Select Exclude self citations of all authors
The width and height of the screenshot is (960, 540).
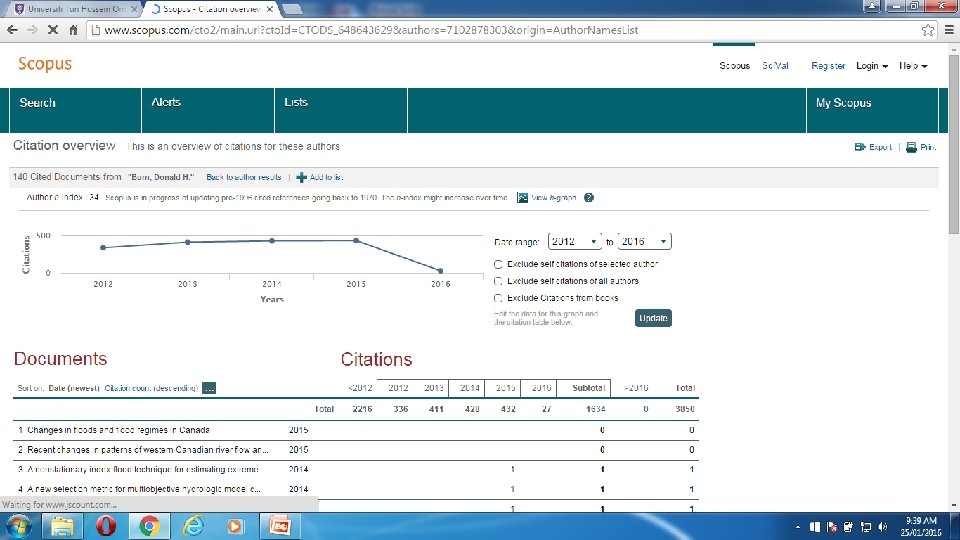click(498, 281)
